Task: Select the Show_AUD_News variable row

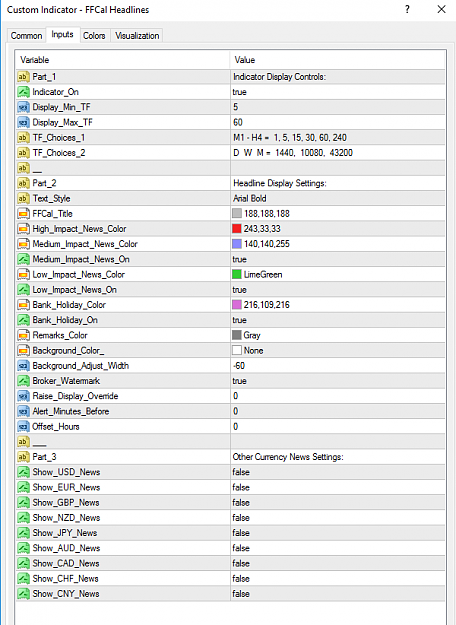Action: [230, 548]
